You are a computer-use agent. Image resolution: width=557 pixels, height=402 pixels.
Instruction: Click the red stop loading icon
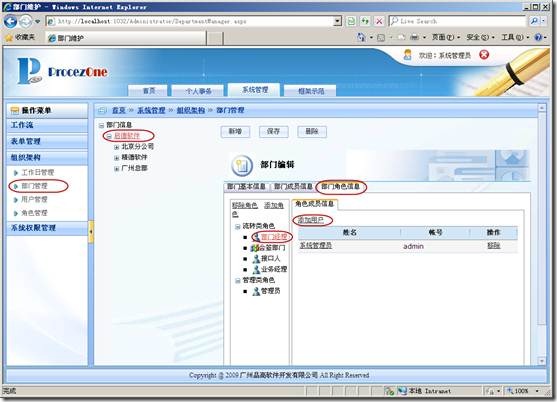[x=379, y=21]
